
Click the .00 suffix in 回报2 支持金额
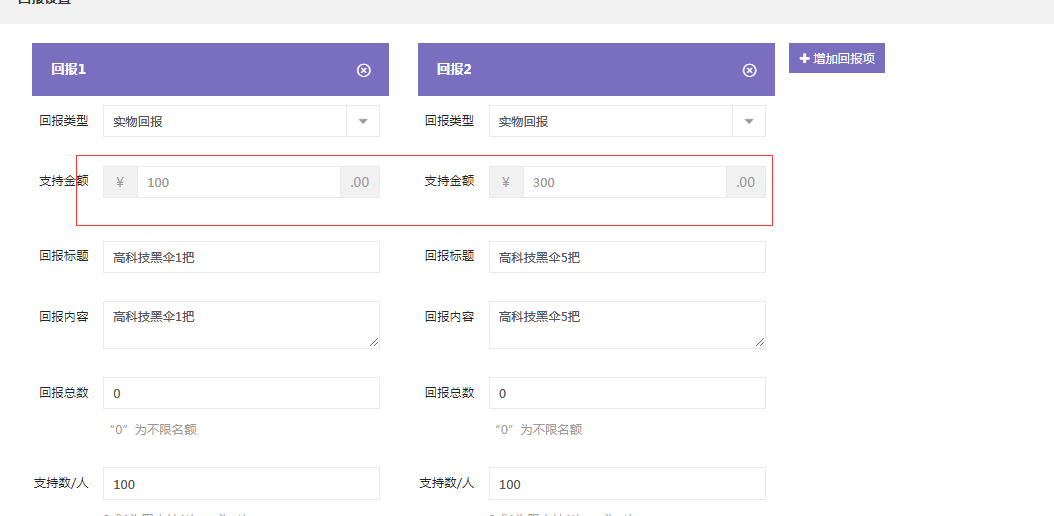coord(745,182)
